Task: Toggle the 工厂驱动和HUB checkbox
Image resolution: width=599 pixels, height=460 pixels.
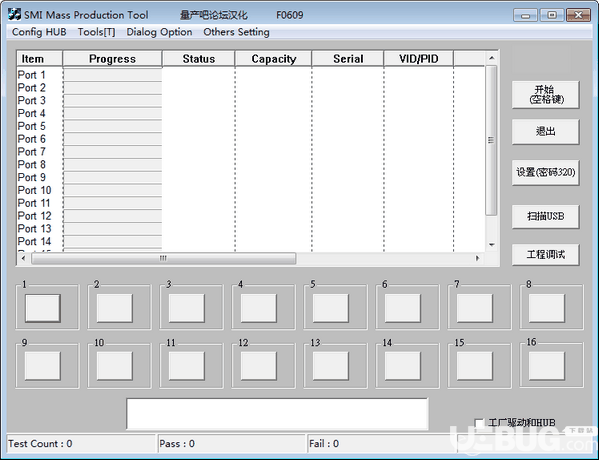Action: pyautogui.click(x=479, y=423)
